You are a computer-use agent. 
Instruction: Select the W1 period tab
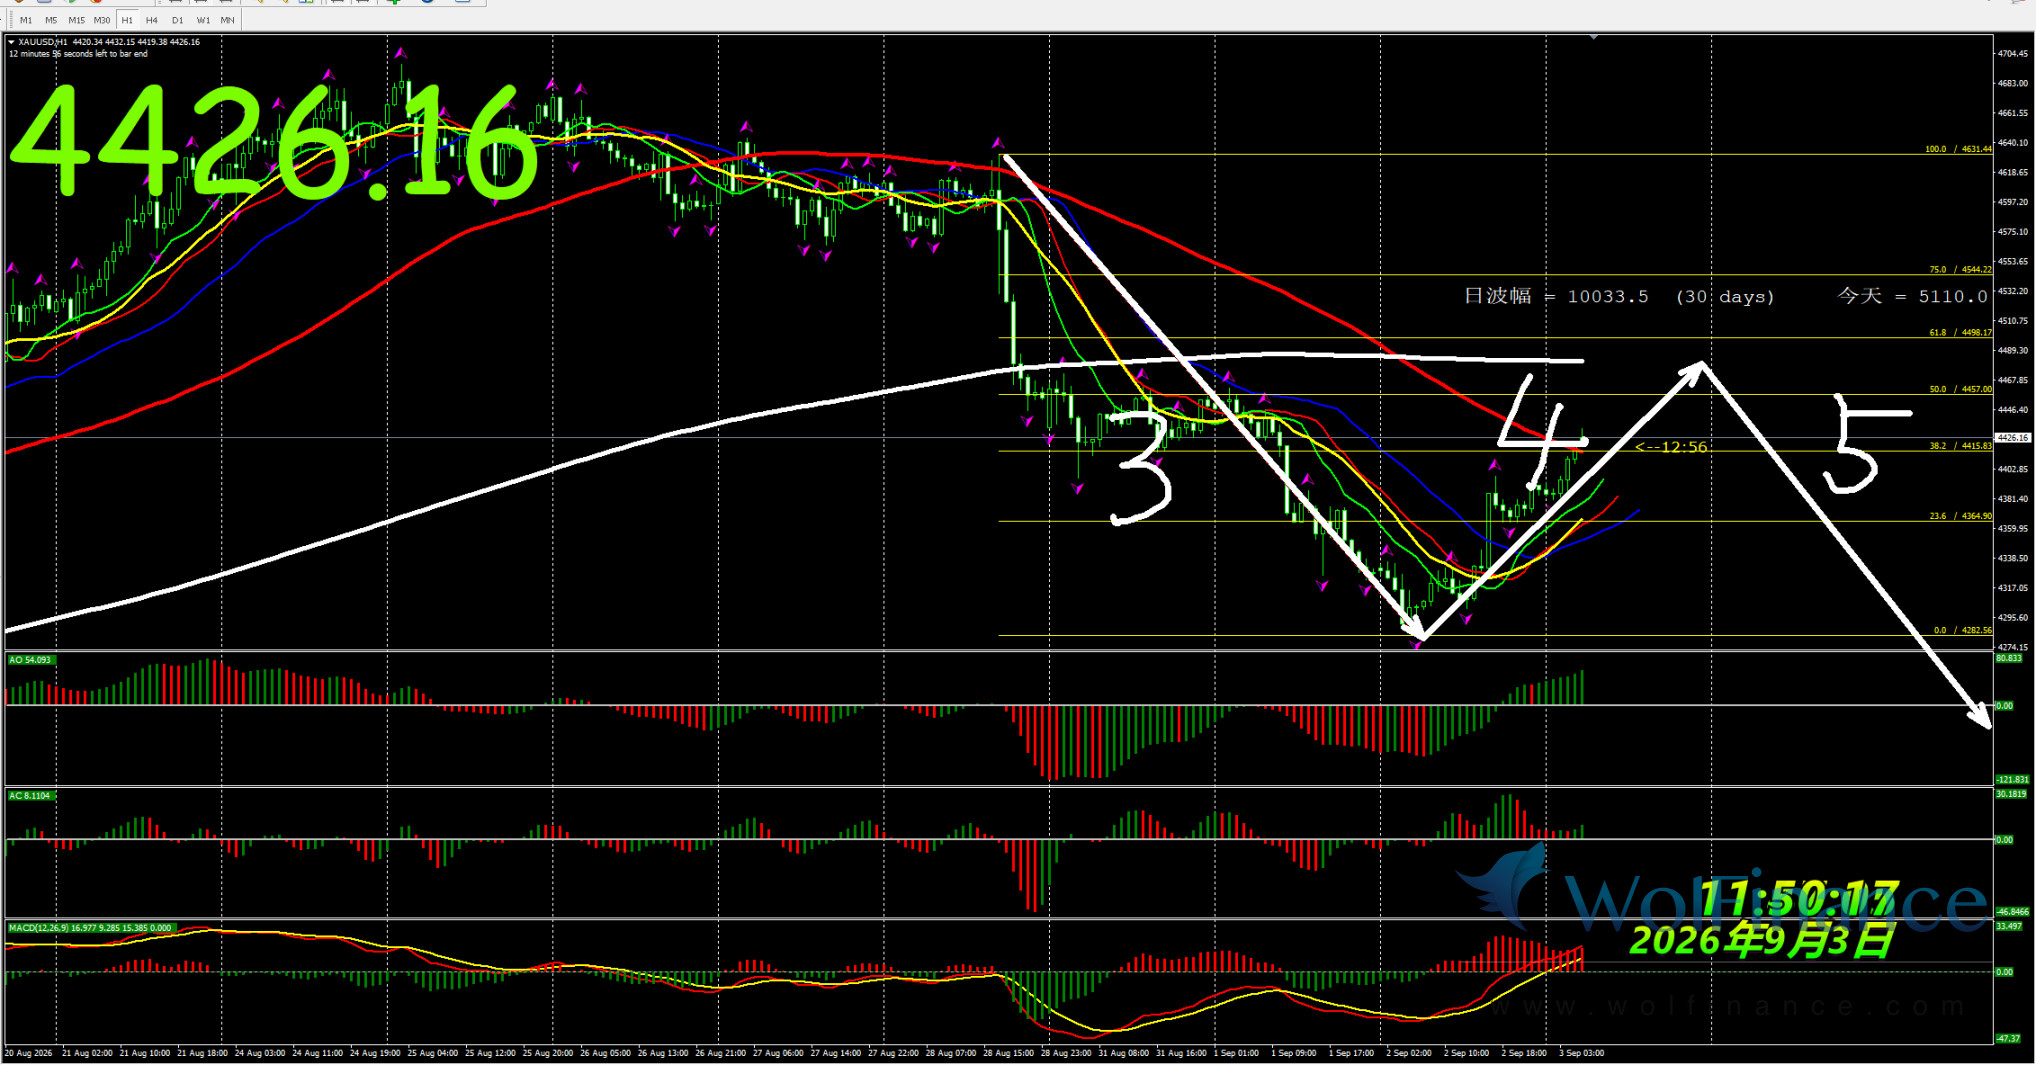pyautogui.click(x=203, y=20)
